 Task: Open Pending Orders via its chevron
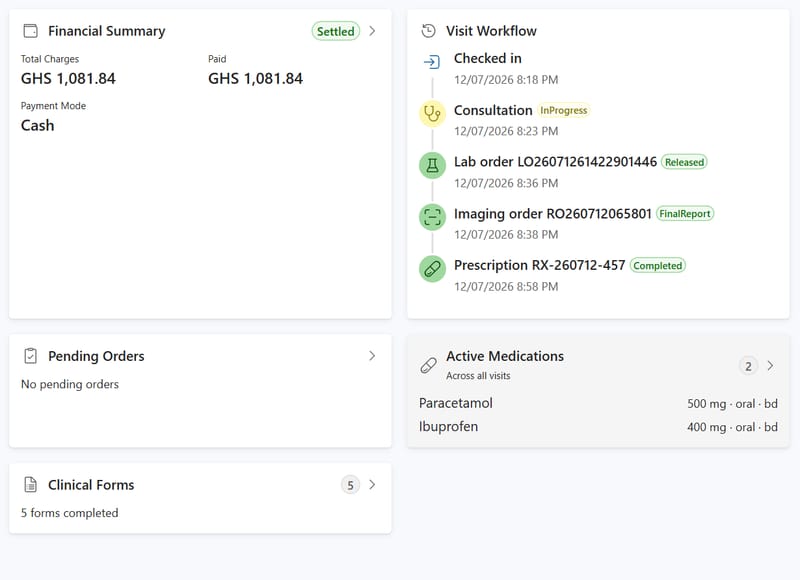point(372,356)
